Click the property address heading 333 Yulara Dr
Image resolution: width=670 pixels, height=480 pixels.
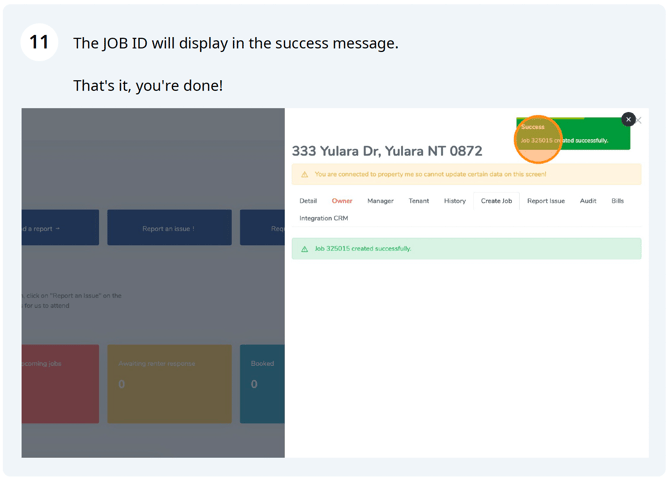tap(387, 151)
